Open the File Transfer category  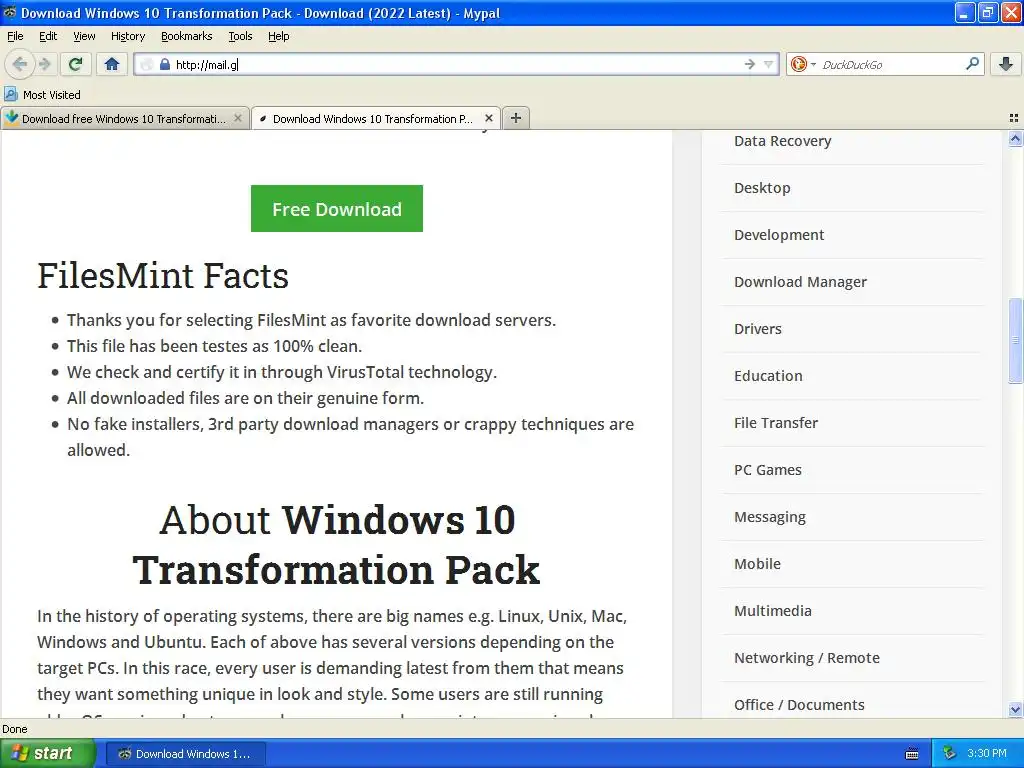pyautogui.click(x=776, y=423)
